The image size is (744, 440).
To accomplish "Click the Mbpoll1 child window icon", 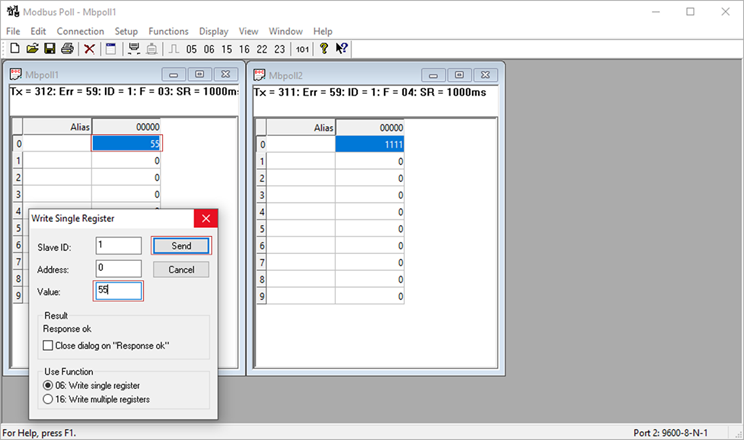I will (16, 74).
